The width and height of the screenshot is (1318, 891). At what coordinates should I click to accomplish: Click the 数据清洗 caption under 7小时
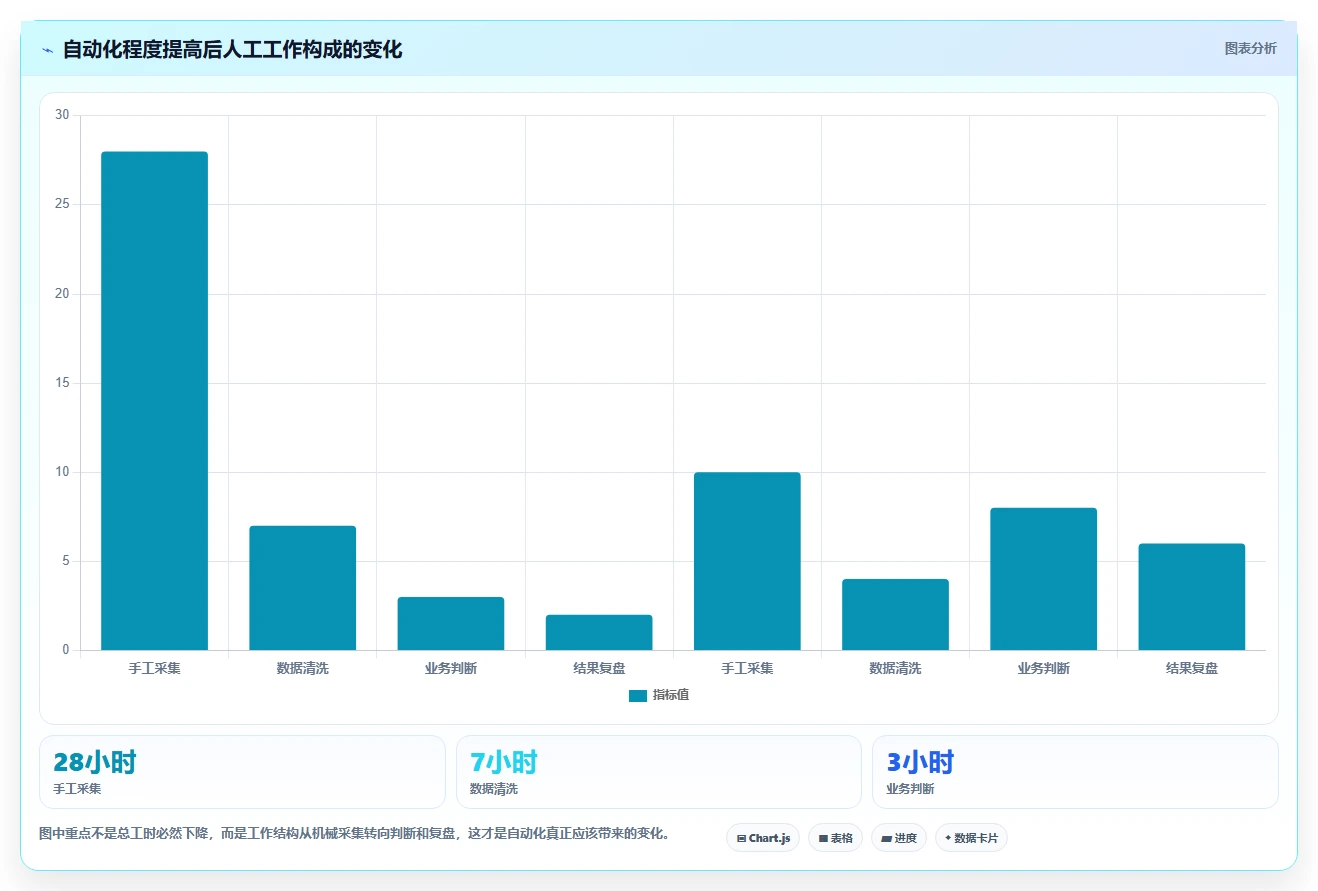494,789
